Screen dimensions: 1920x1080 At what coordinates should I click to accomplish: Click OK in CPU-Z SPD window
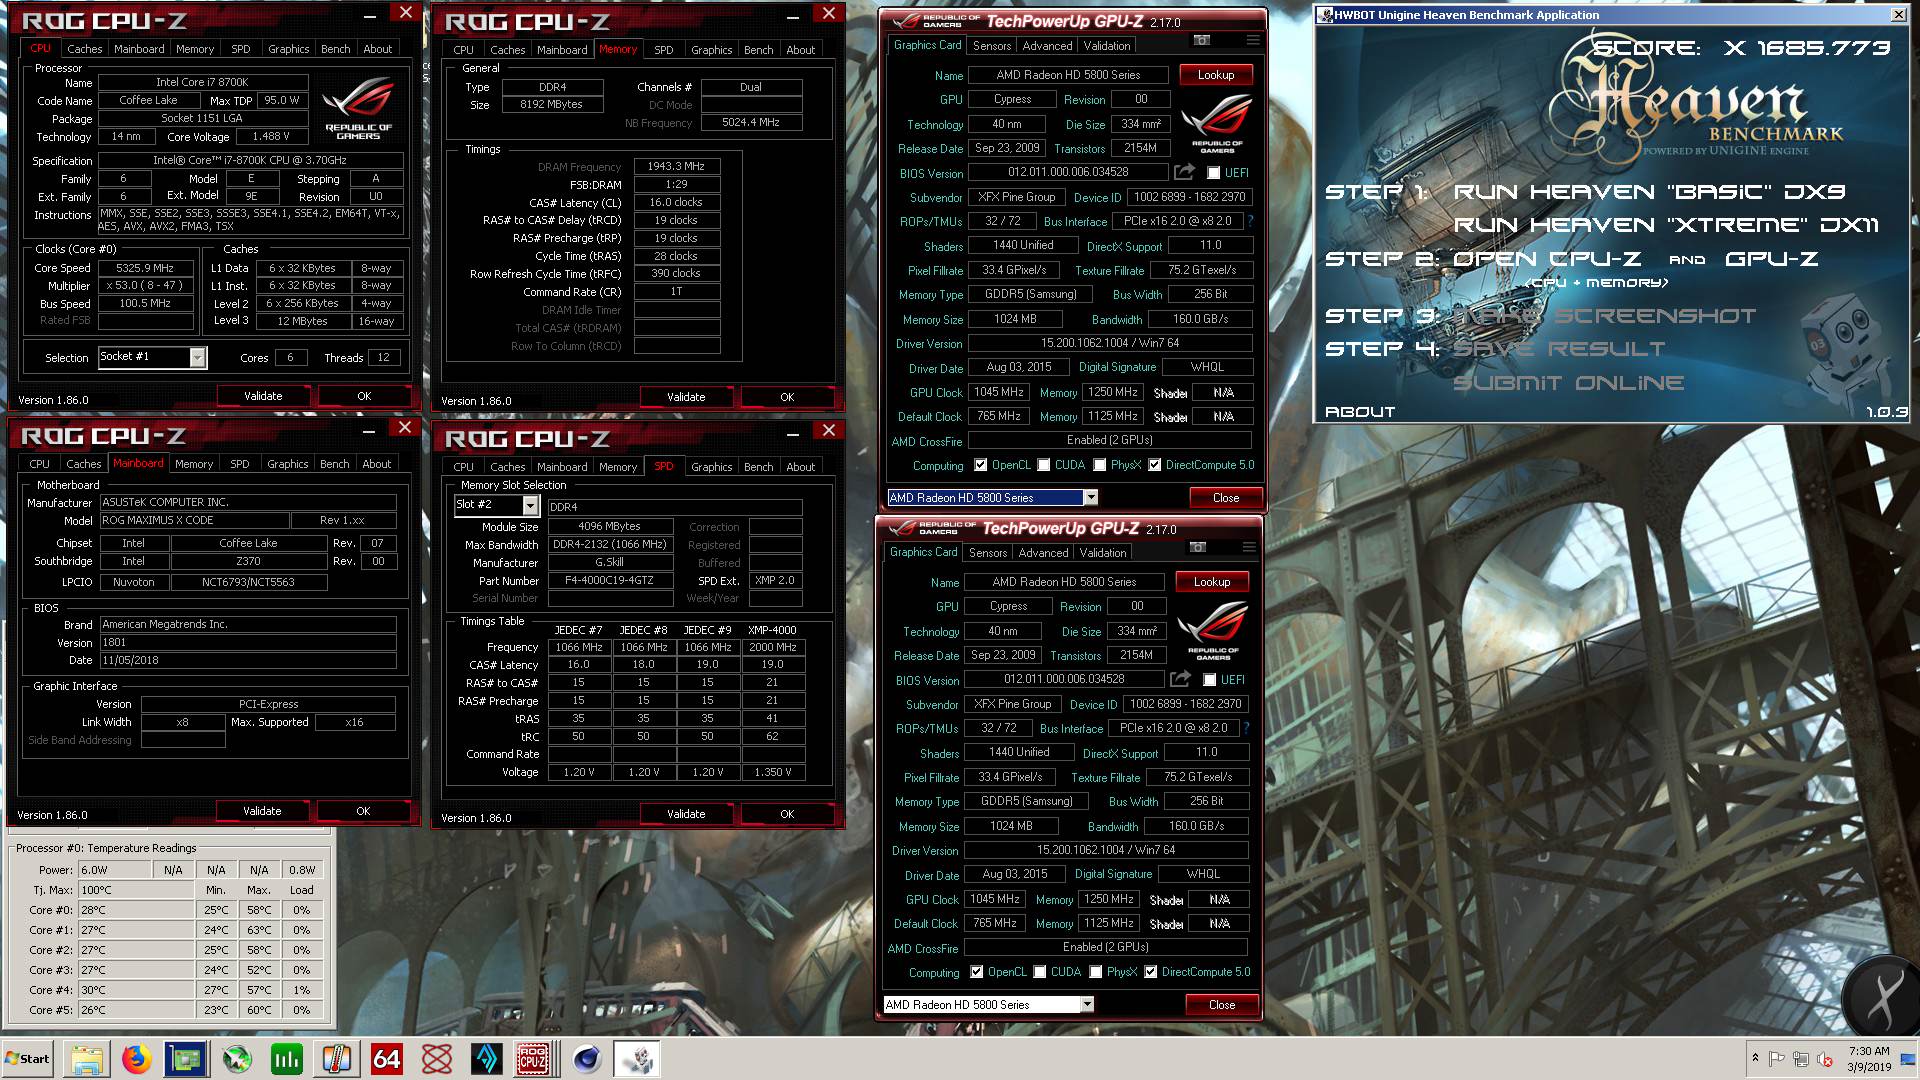click(787, 814)
